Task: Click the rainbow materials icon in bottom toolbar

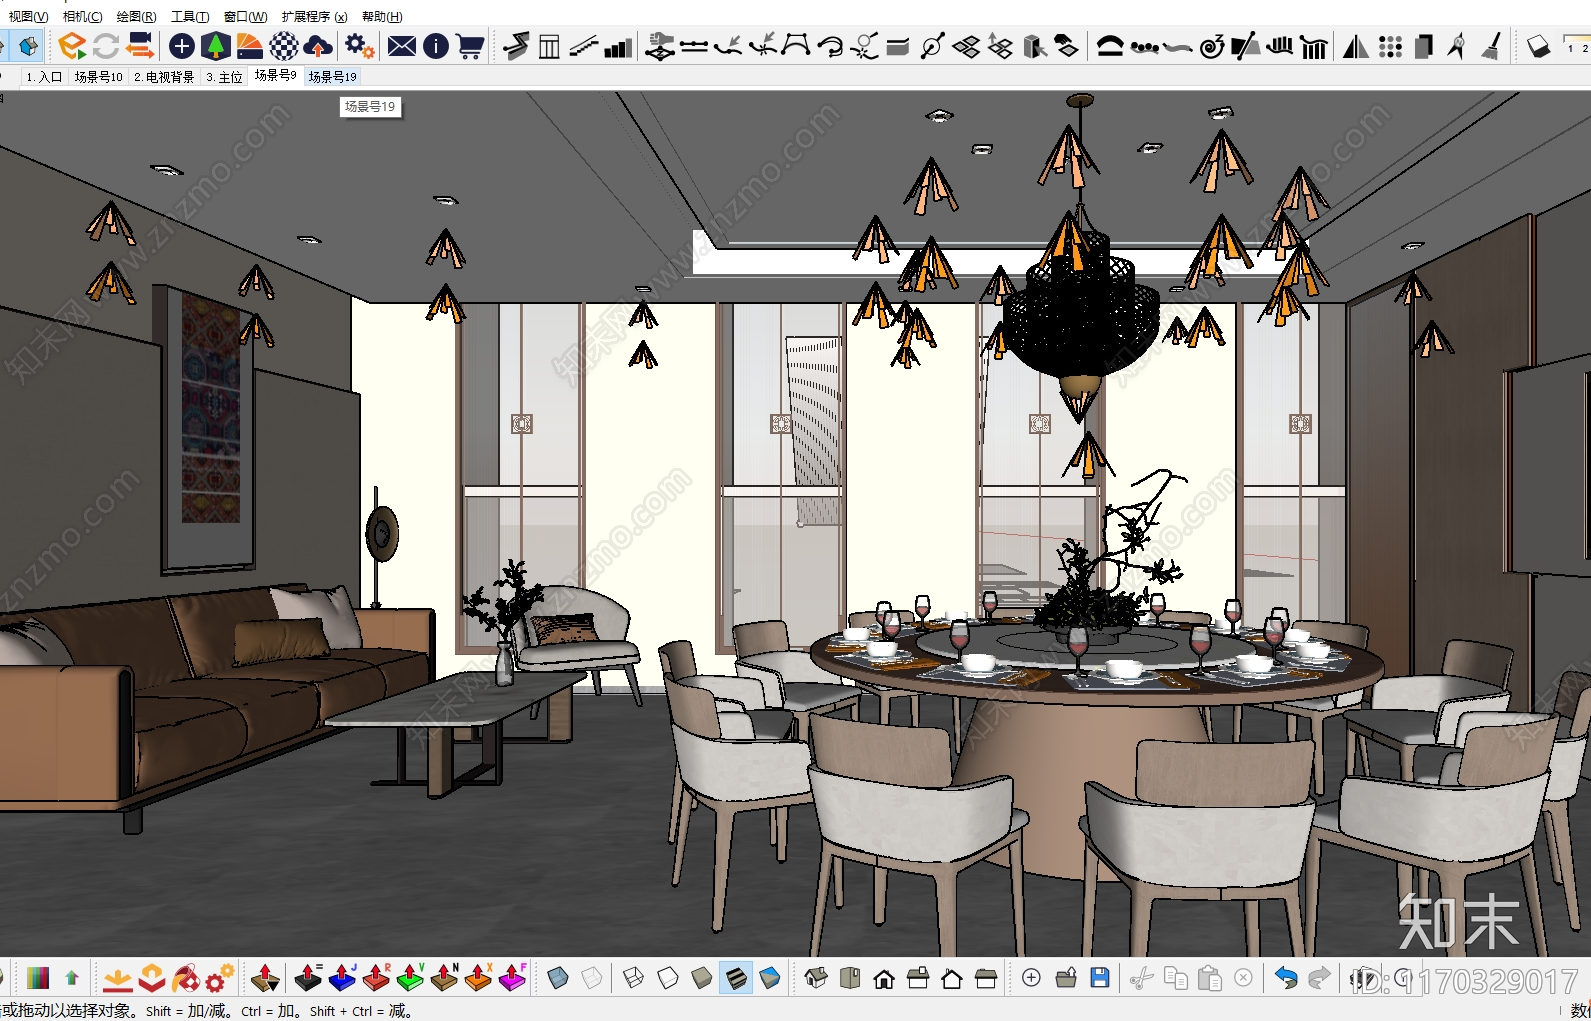Action: 38,978
